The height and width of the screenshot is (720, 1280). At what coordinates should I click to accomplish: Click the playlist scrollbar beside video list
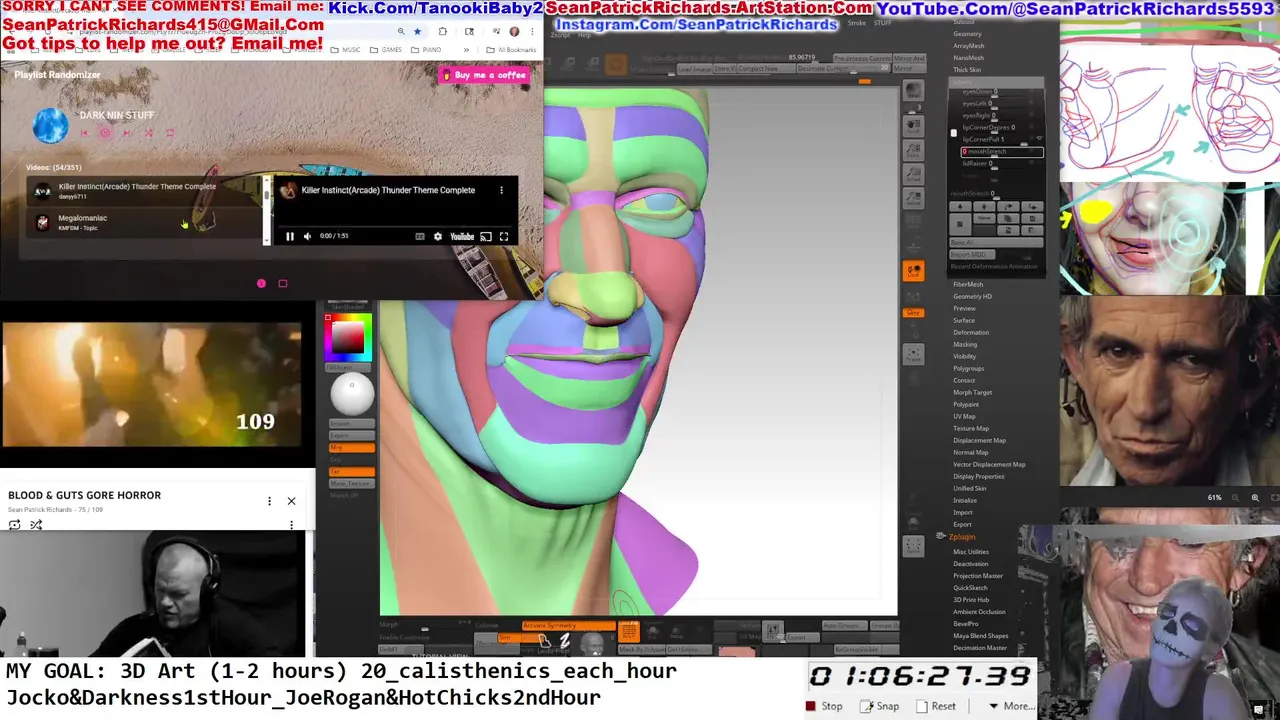(266, 210)
